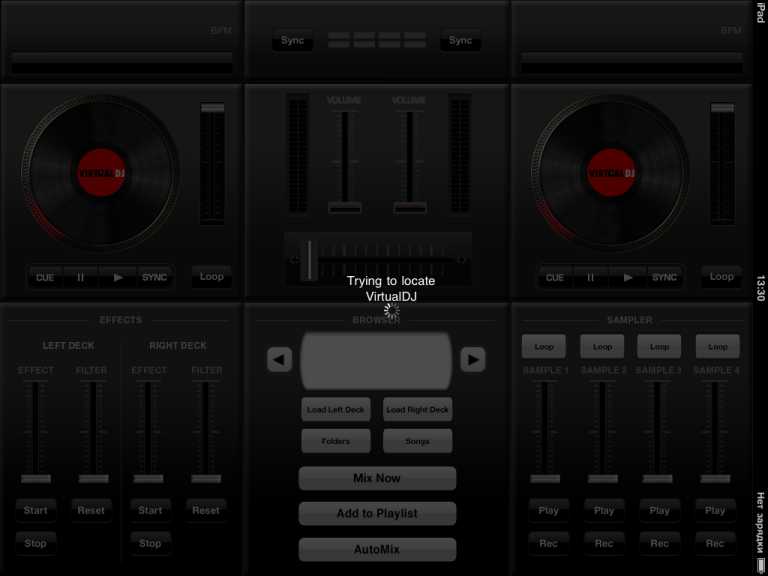Image resolution: width=768 pixels, height=576 pixels.
Task: Click the right VirtualDJ turntable platter
Action: pyautogui.click(x=611, y=173)
